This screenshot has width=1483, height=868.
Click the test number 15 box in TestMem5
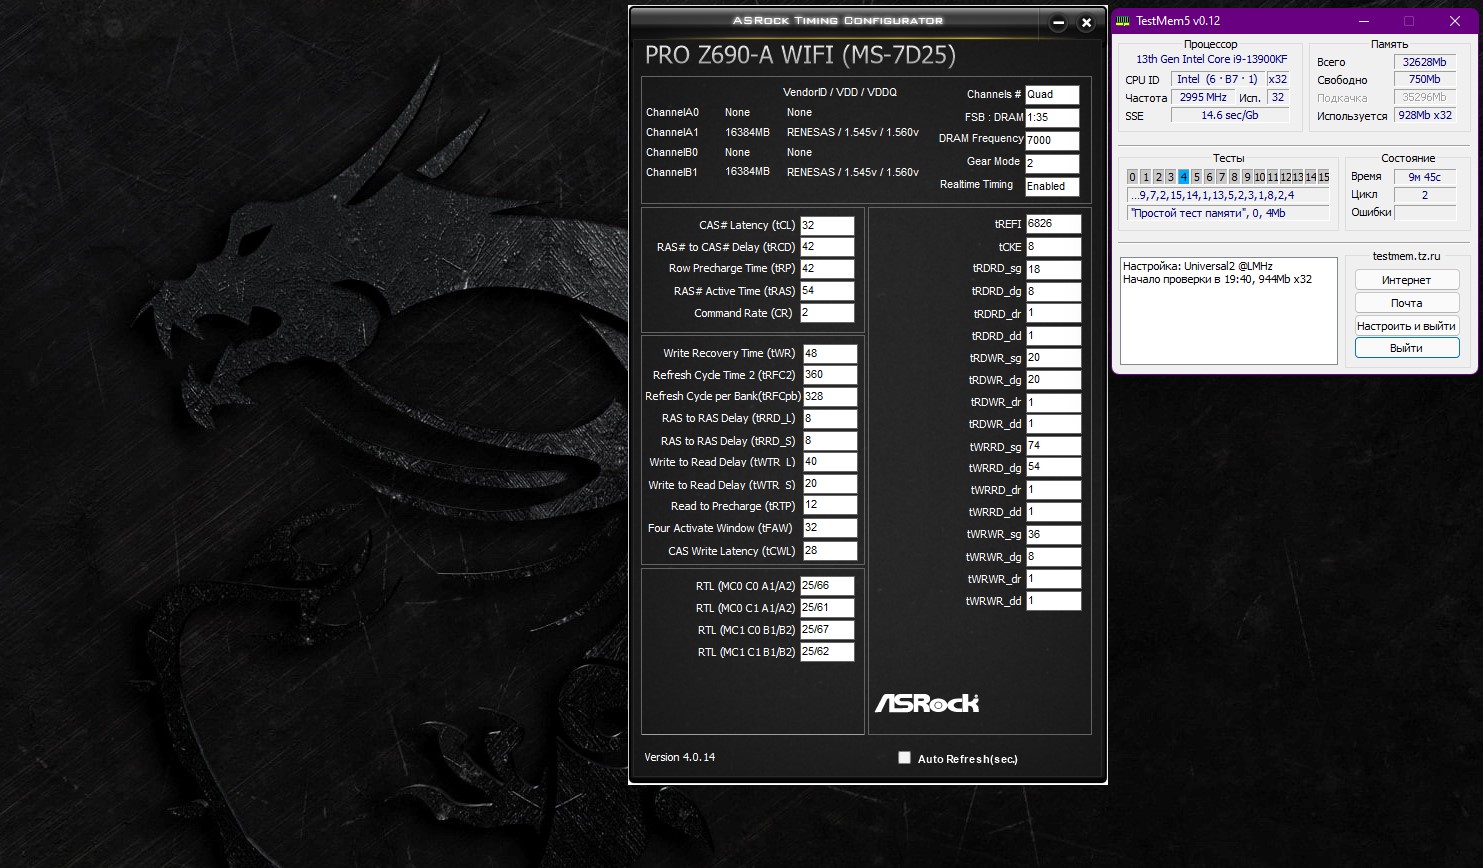click(x=1324, y=177)
